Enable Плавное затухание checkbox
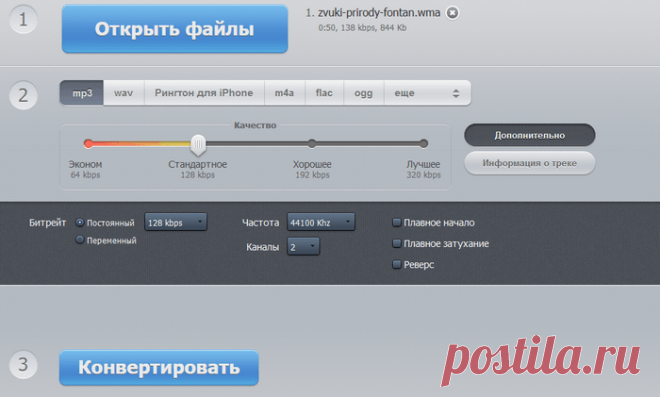This screenshot has width=660, height=397. pyautogui.click(x=396, y=243)
